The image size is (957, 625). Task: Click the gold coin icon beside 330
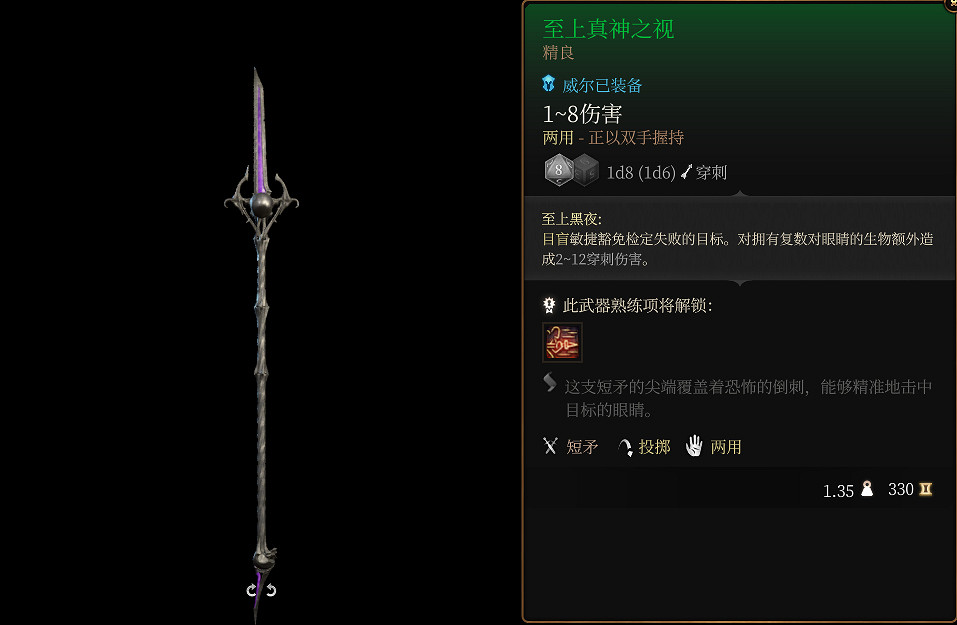click(926, 489)
